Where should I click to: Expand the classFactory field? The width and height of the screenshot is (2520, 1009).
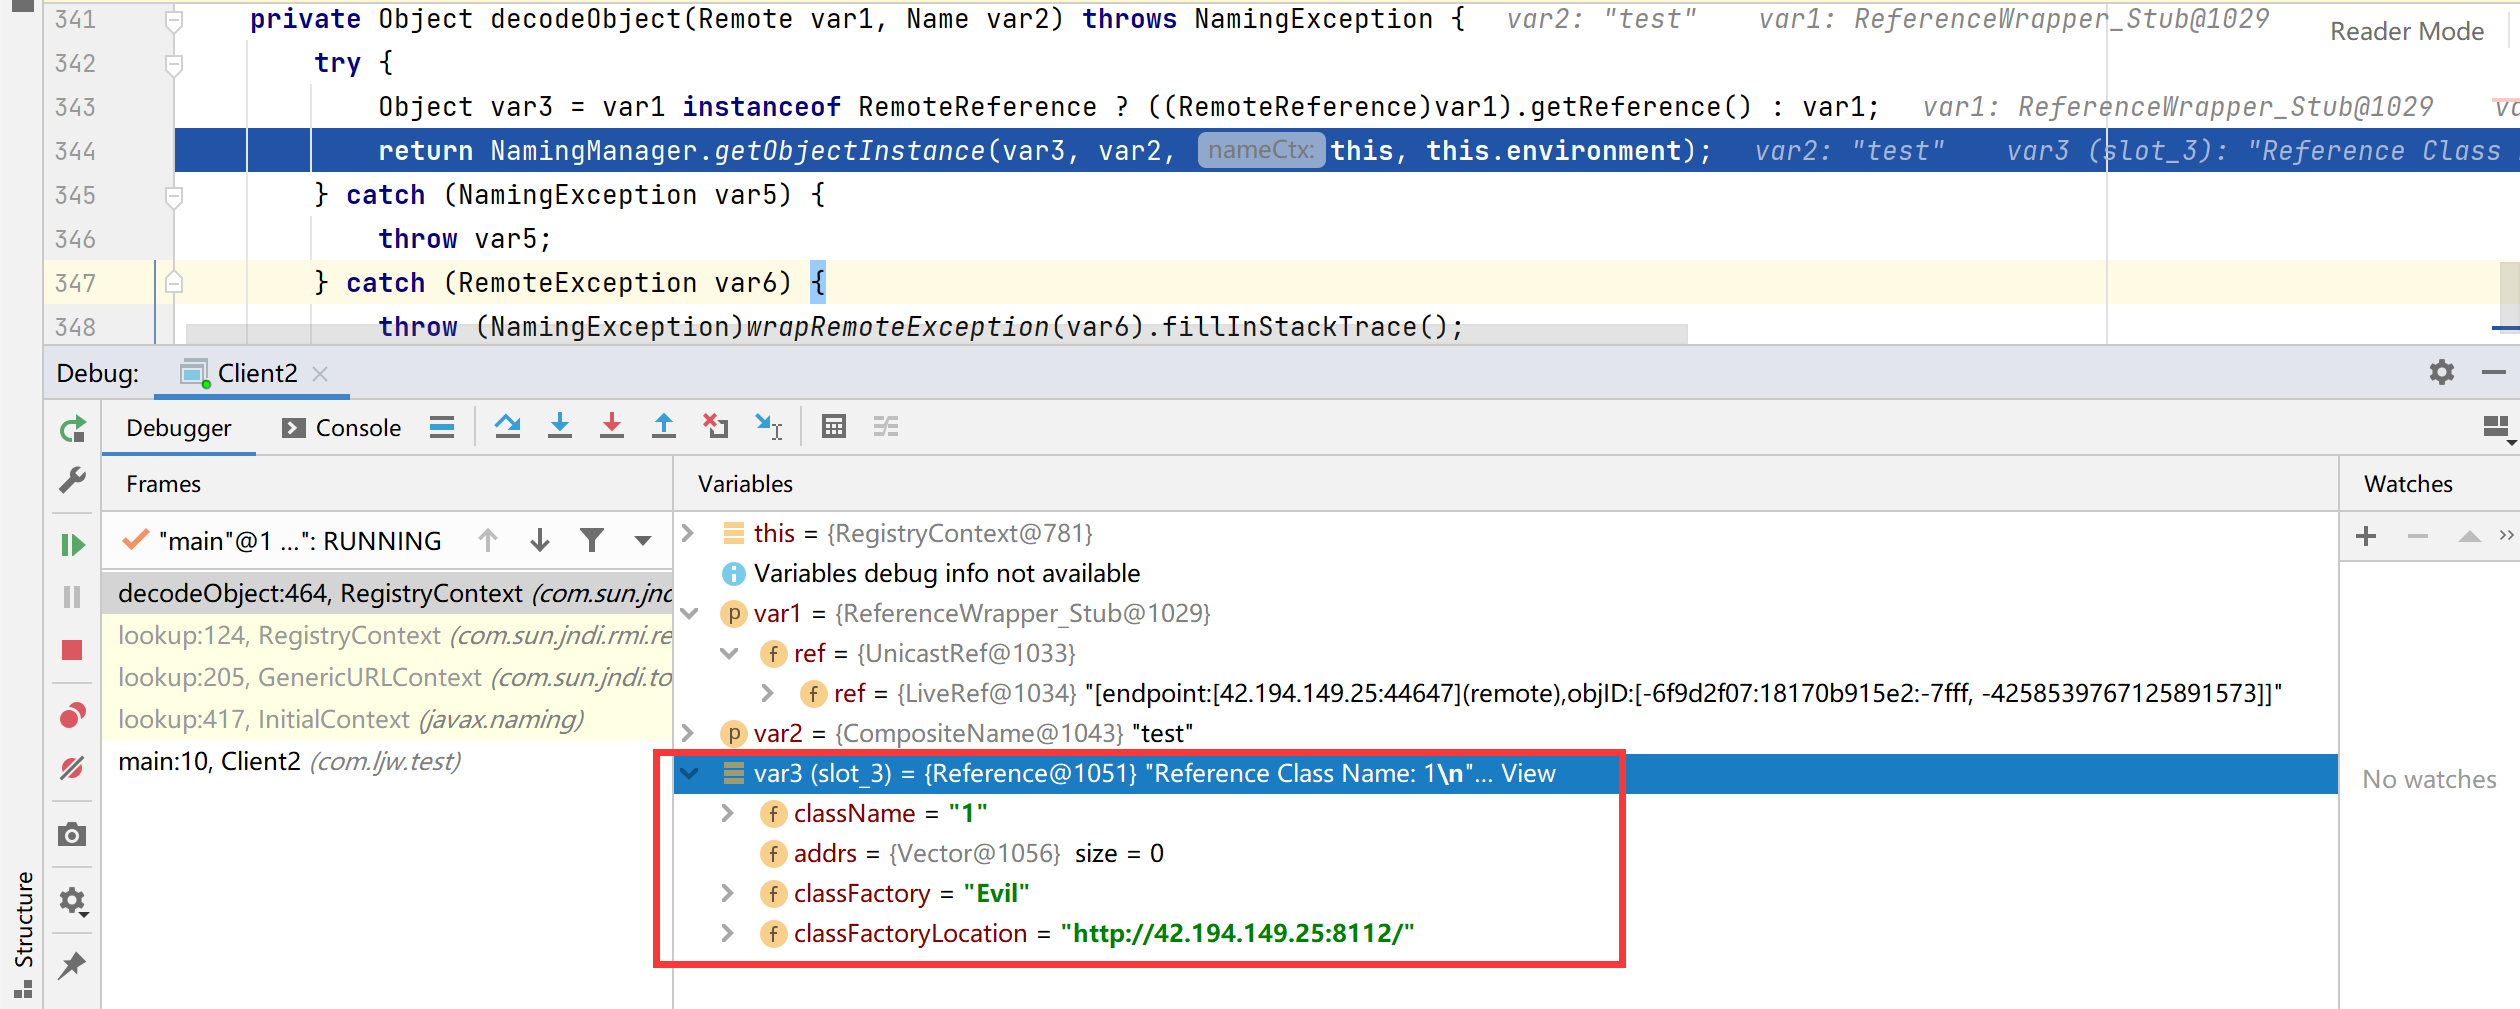coord(728,893)
